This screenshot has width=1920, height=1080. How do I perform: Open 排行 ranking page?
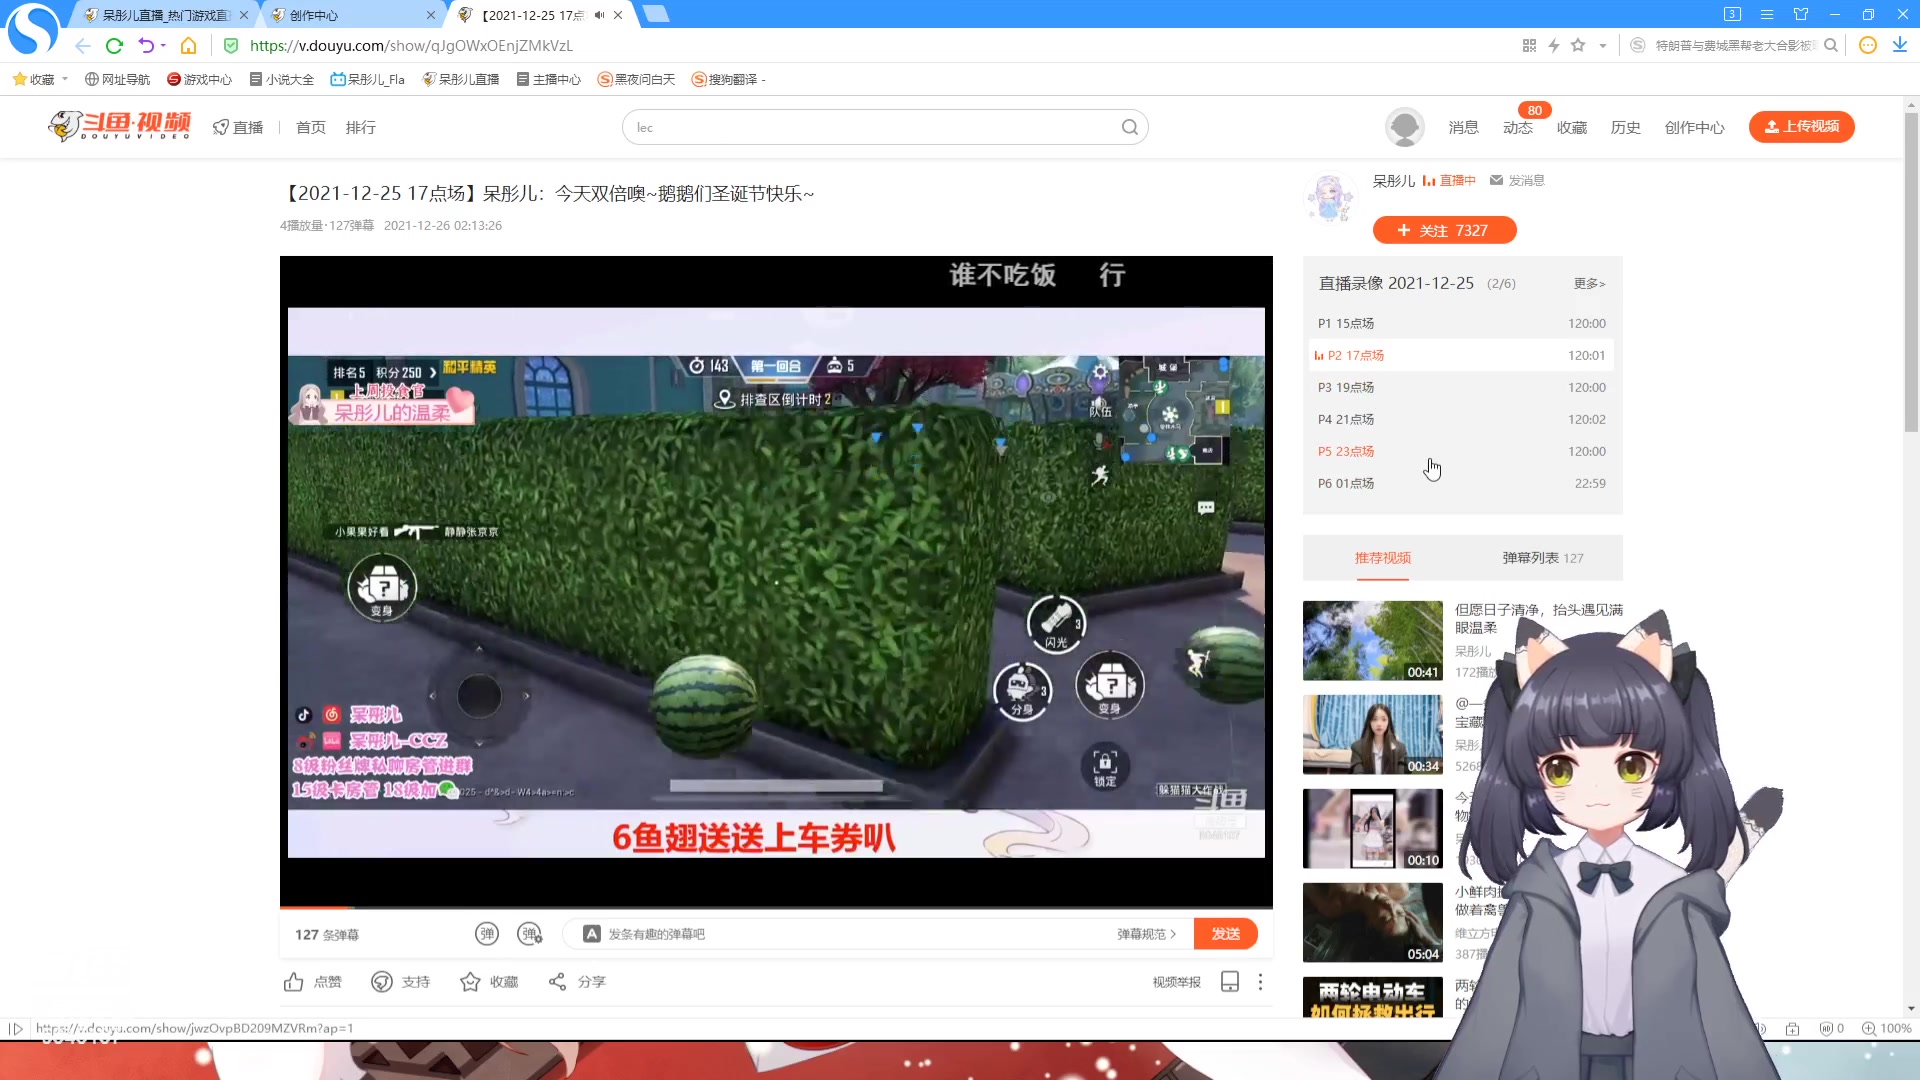click(x=361, y=127)
